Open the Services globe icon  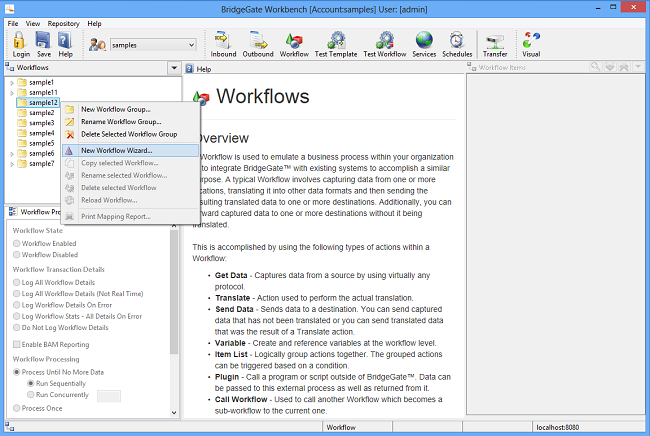[x=424, y=43]
